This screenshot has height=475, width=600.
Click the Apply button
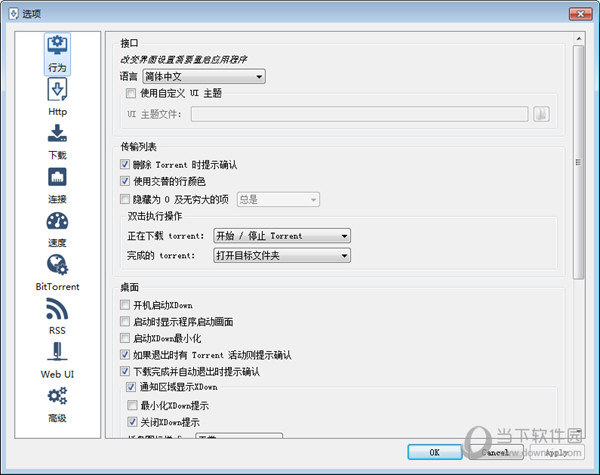click(x=557, y=452)
